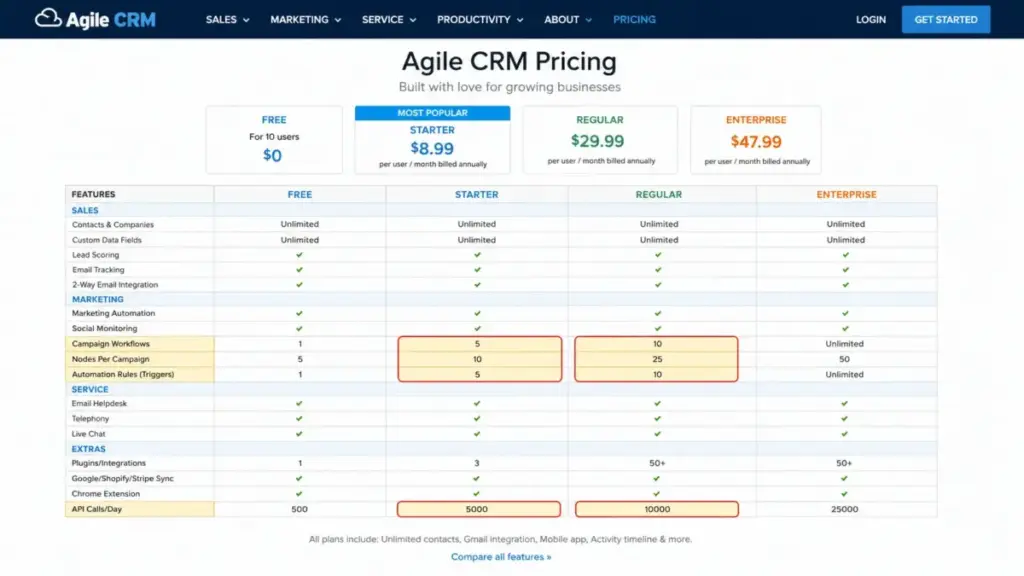Click the Contacts & Companies row label

(x=113, y=225)
